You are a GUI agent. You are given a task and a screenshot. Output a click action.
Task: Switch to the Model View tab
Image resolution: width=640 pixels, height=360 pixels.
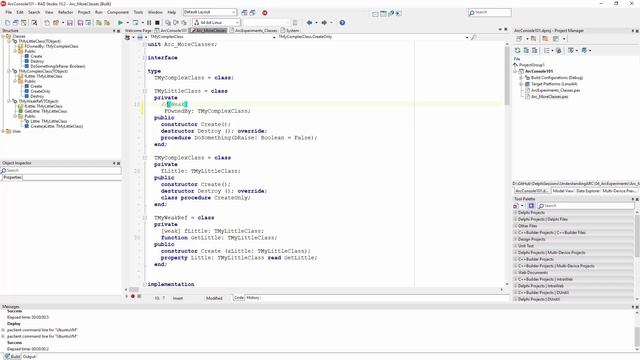563,191
